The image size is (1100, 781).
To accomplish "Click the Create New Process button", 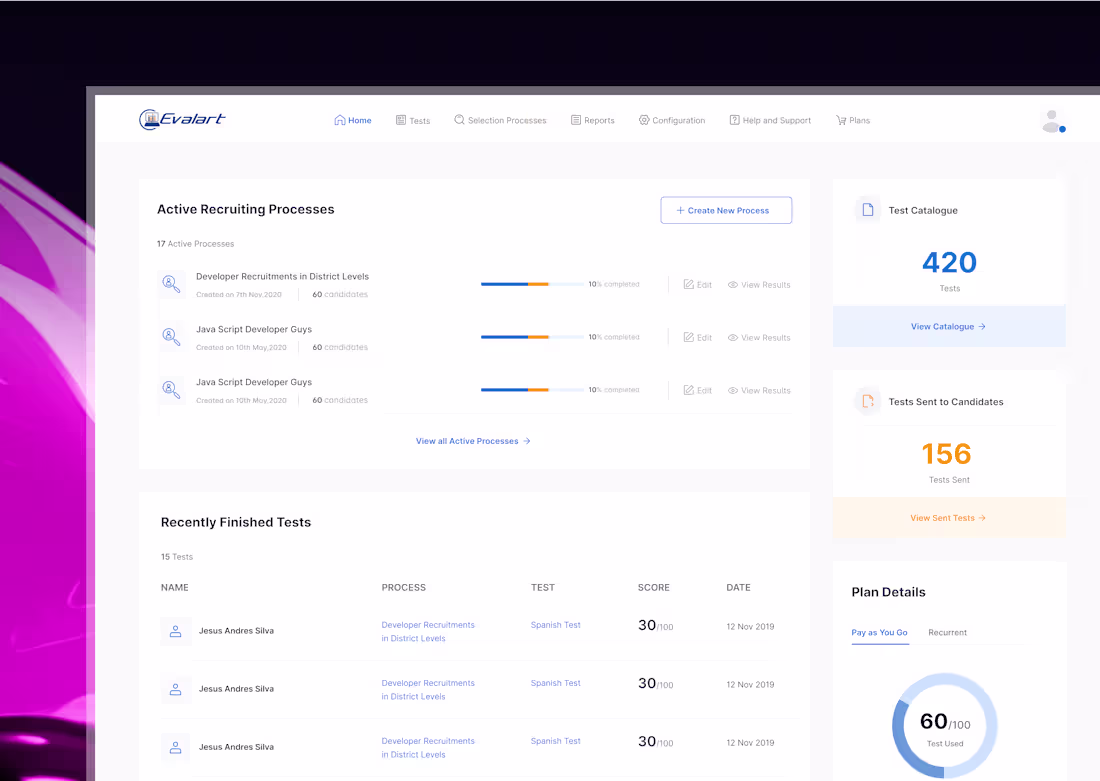I will point(726,211).
